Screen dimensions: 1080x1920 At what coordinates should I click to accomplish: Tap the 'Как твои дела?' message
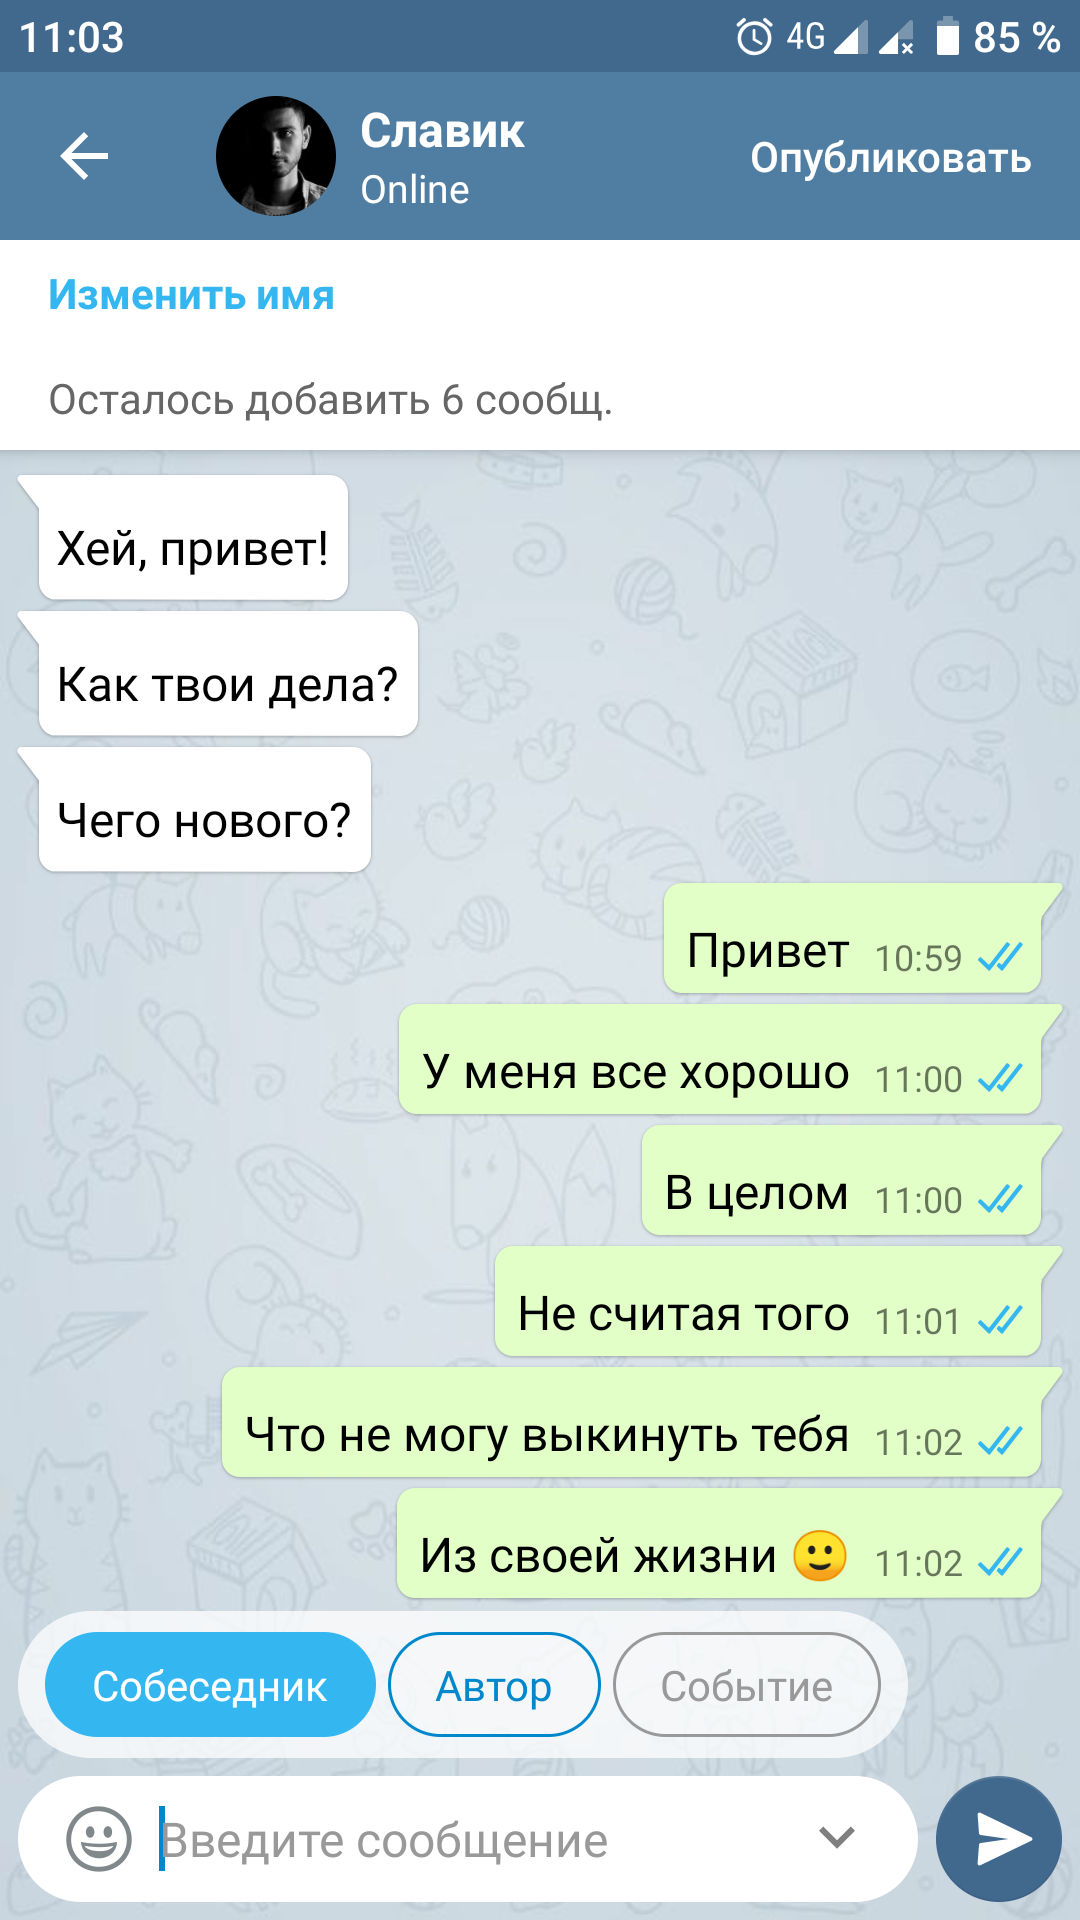228,674
